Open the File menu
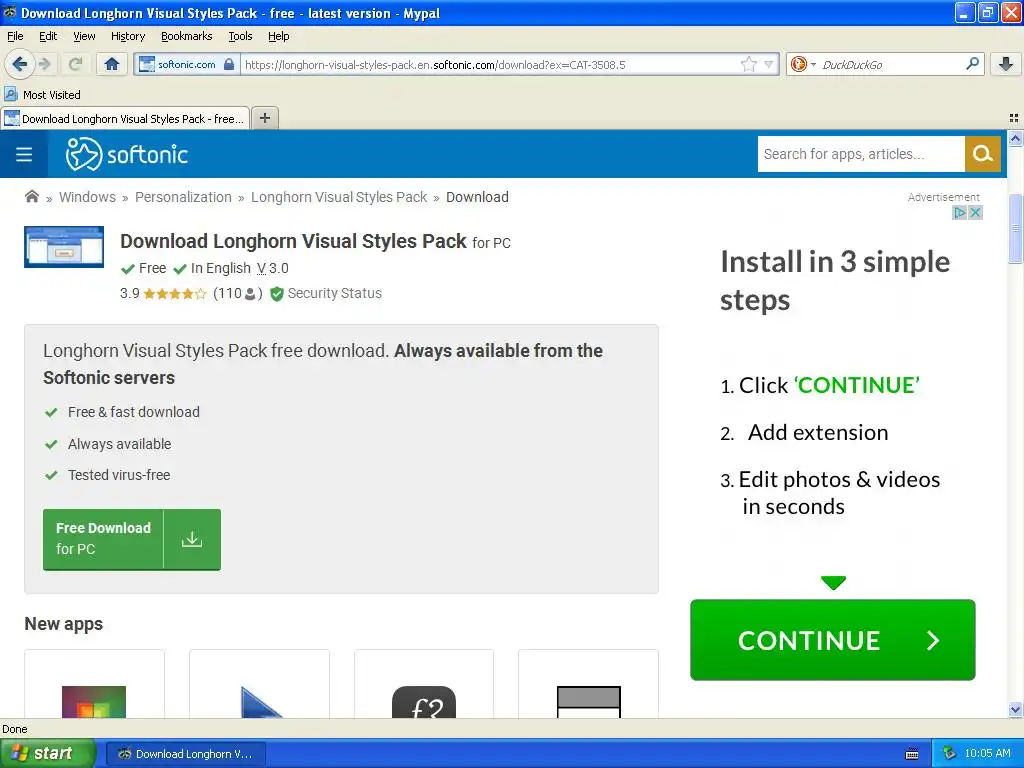This screenshot has height=768, width=1024. coord(15,36)
